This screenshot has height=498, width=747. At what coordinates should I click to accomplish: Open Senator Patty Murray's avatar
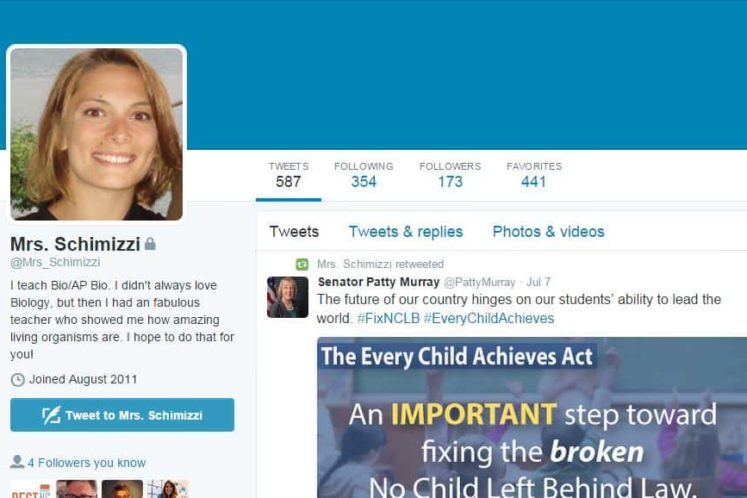tap(288, 297)
